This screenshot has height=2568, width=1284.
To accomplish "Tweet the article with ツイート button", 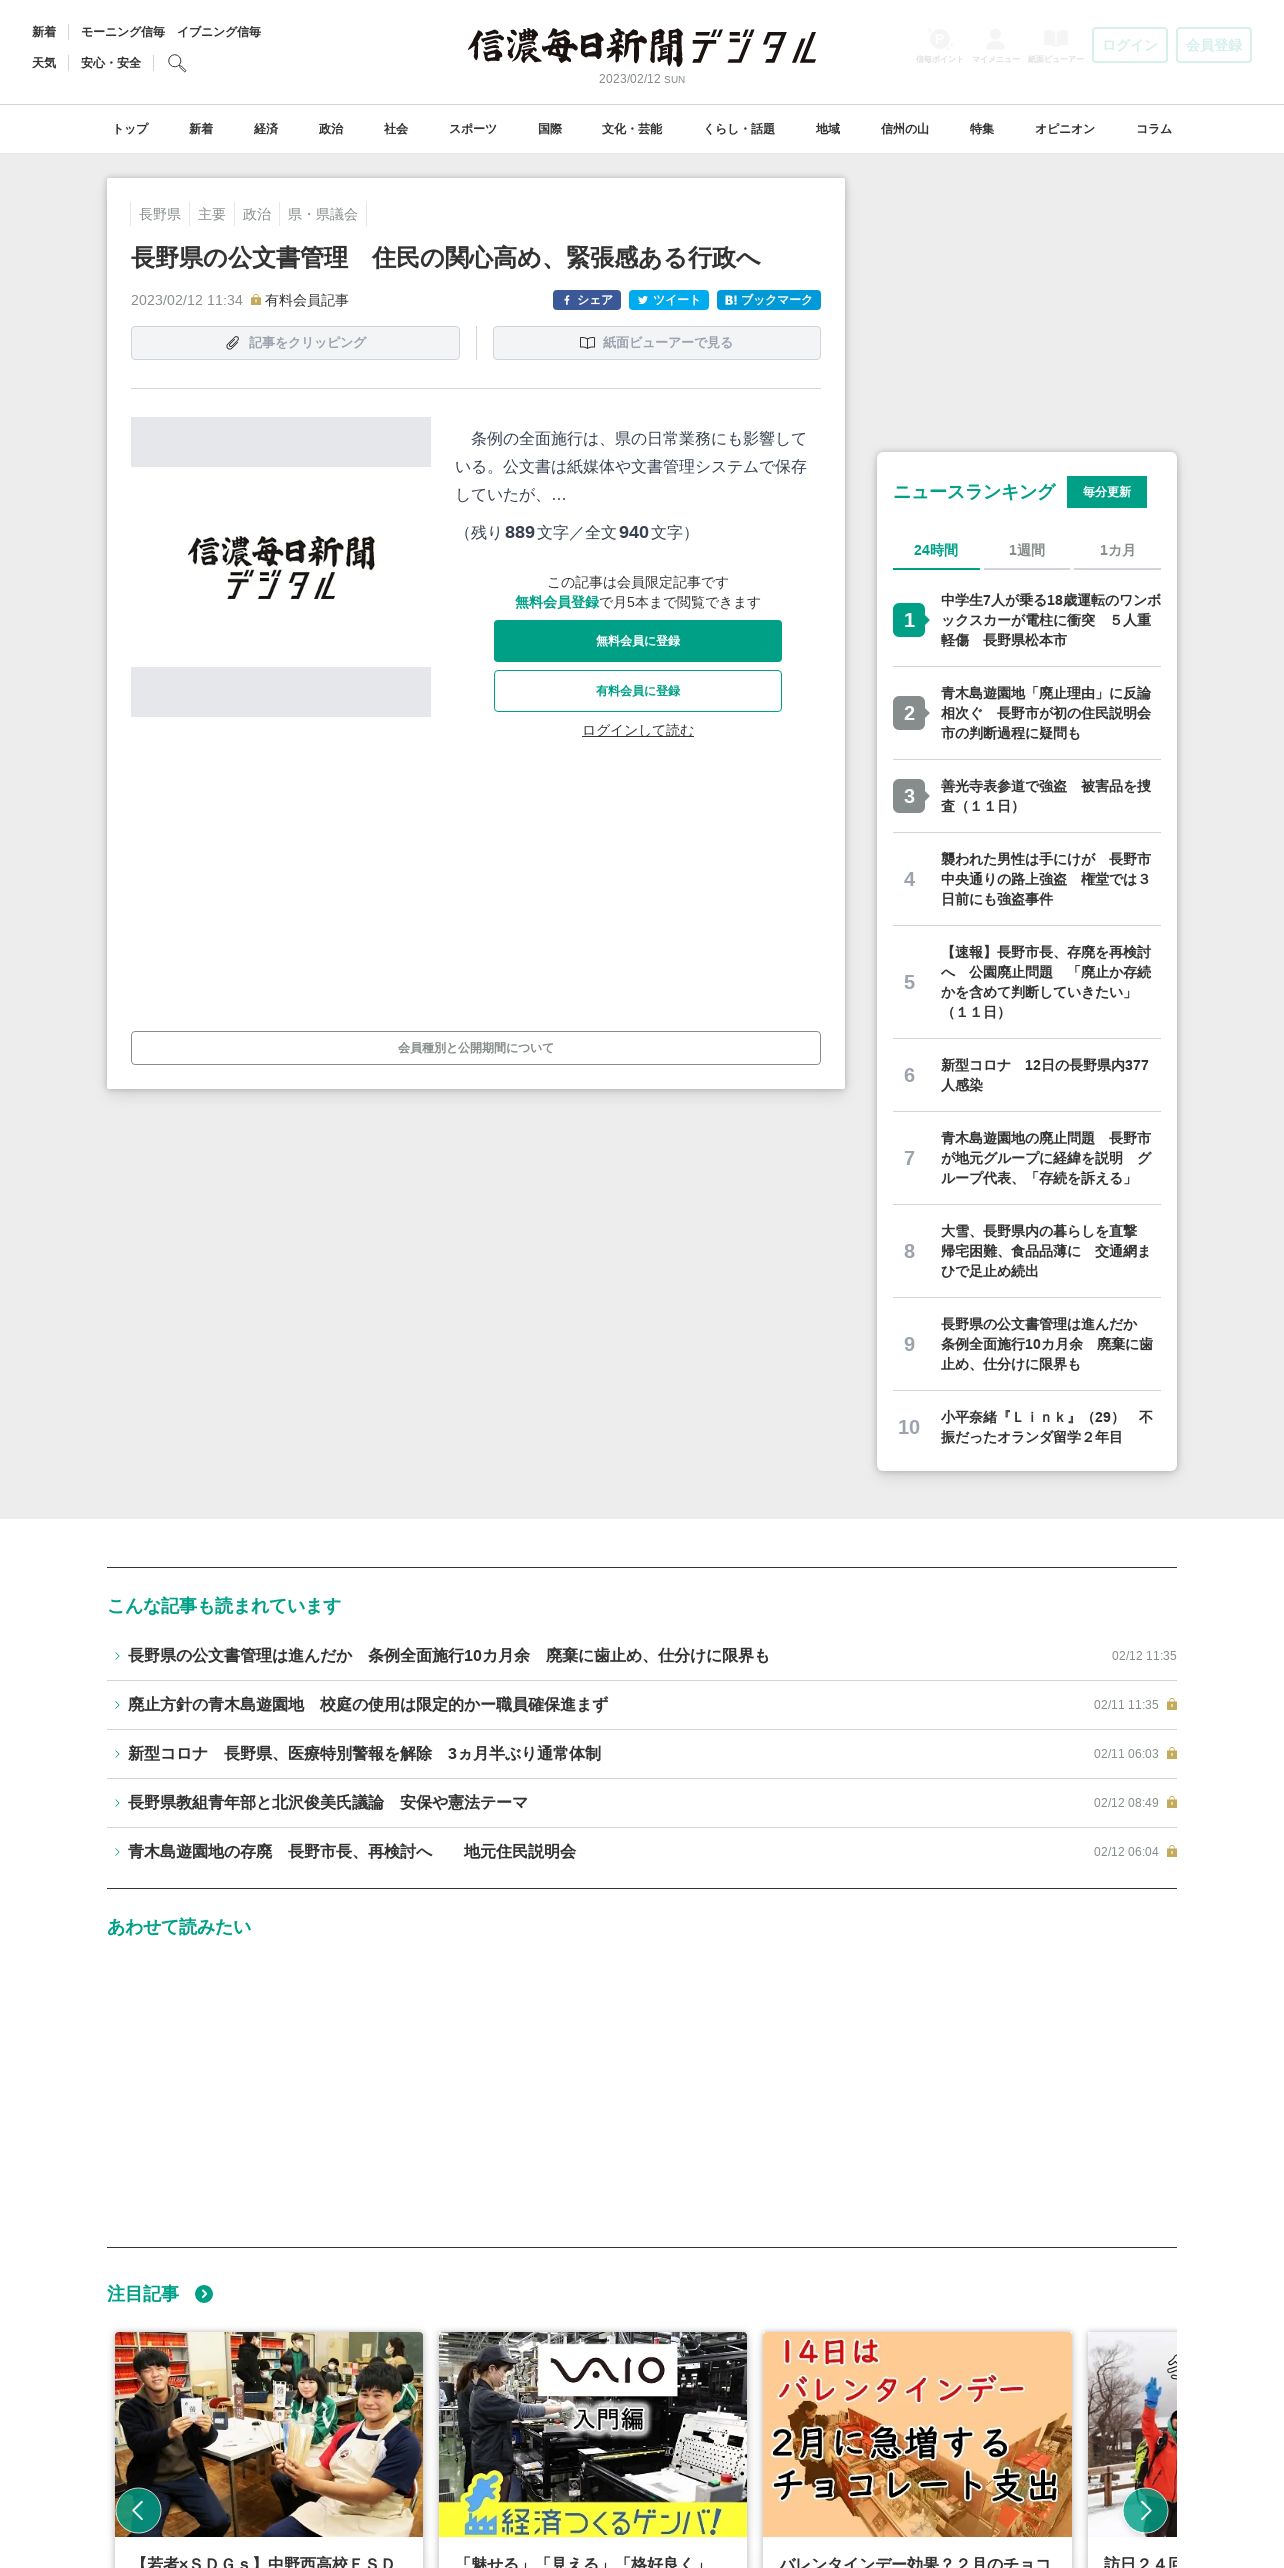I will pos(669,300).
